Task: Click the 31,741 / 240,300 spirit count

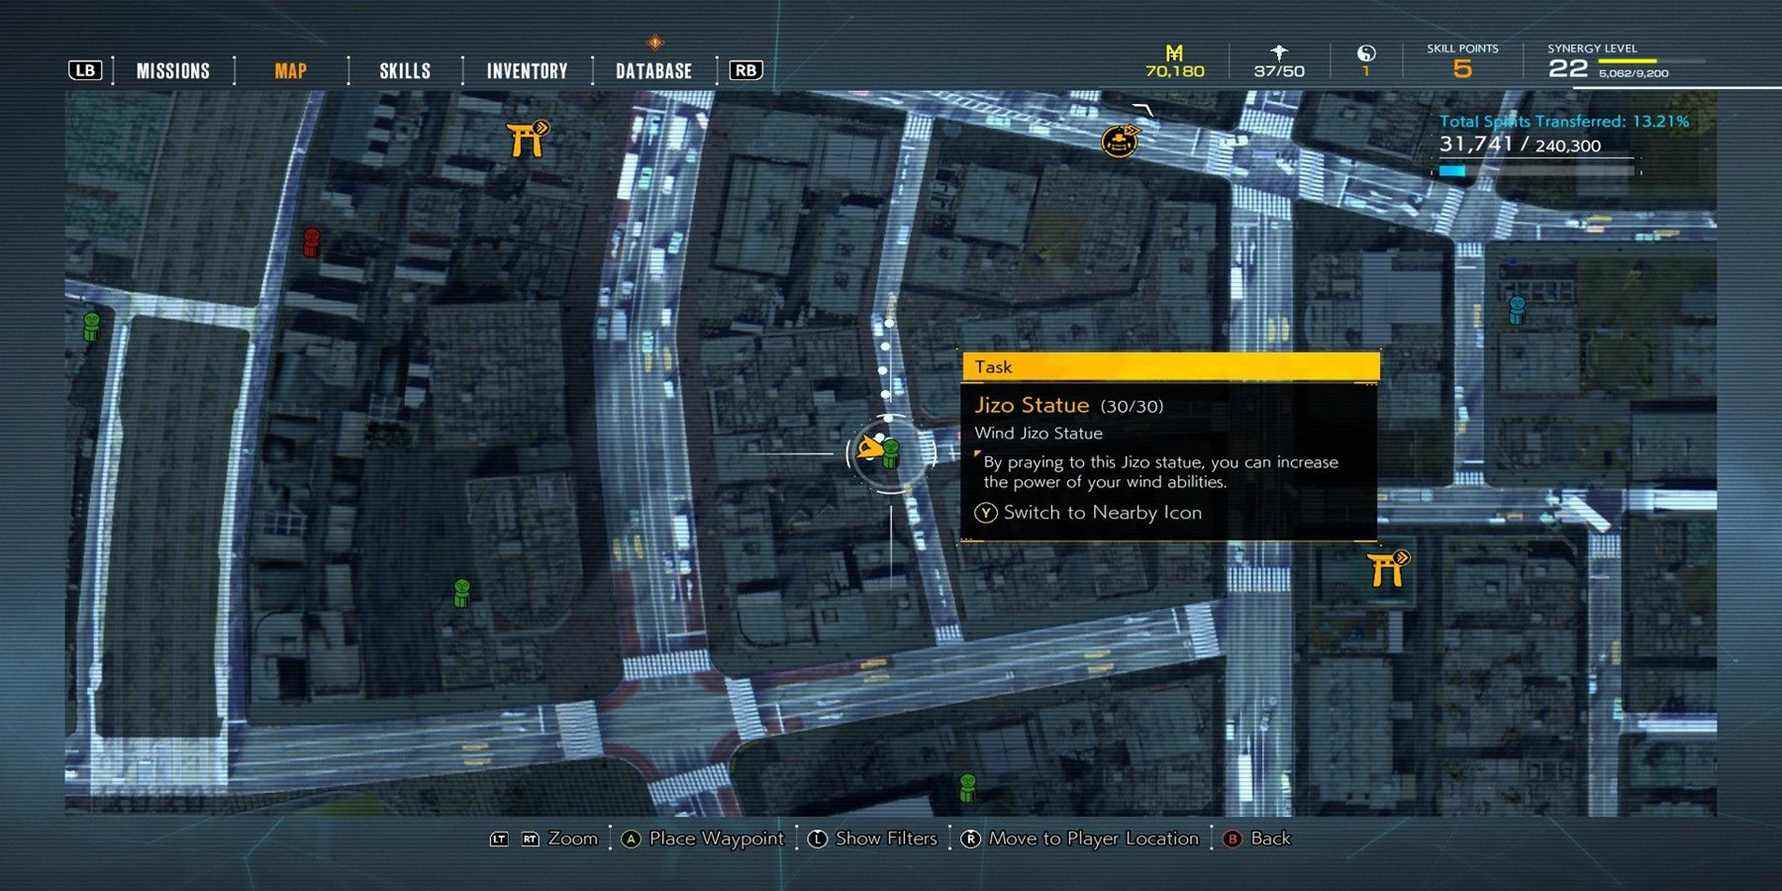Action: pyautogui.click(x=1520, y=145)
